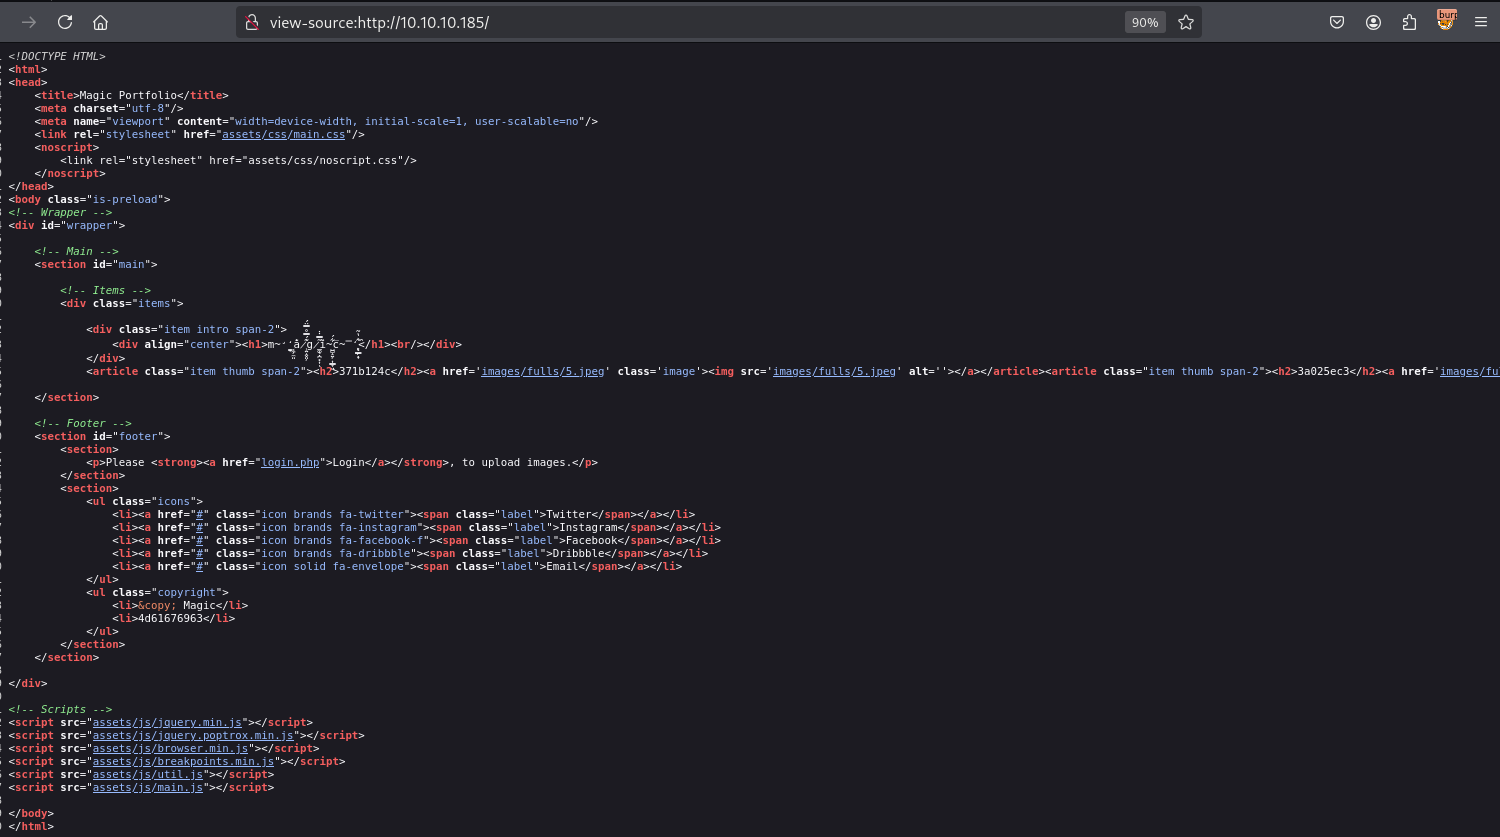Open the extensions puzzle icon

1410,22
